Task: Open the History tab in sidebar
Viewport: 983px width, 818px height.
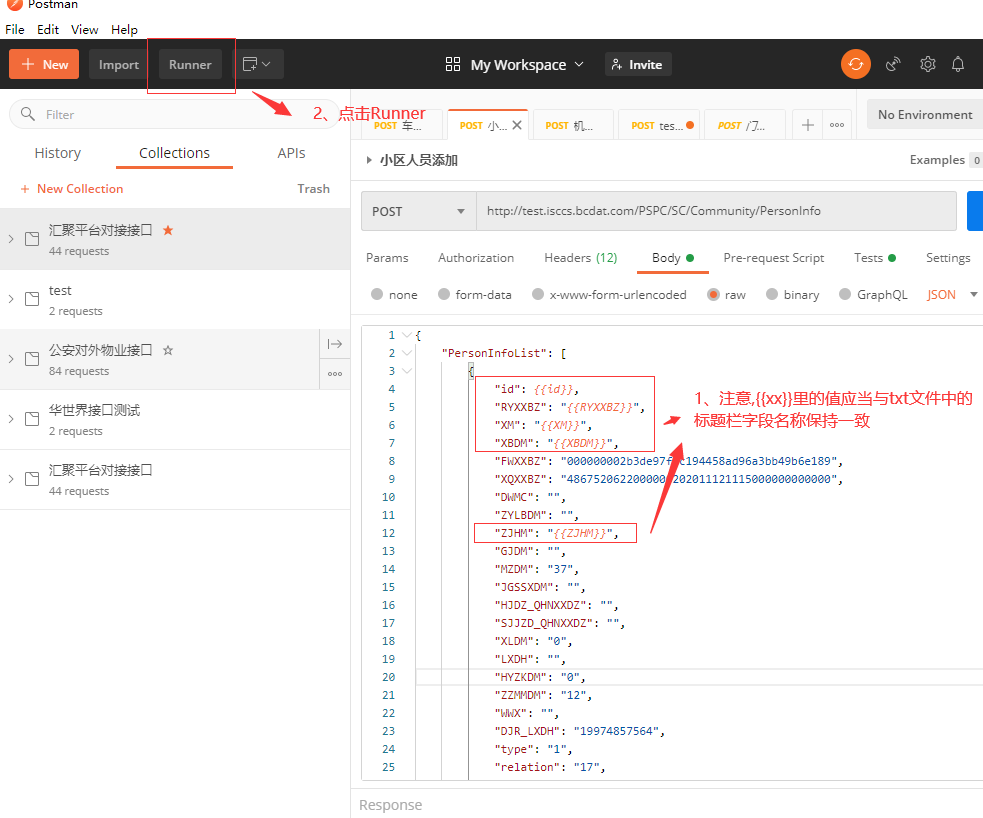Action: [x=57, y=153]
